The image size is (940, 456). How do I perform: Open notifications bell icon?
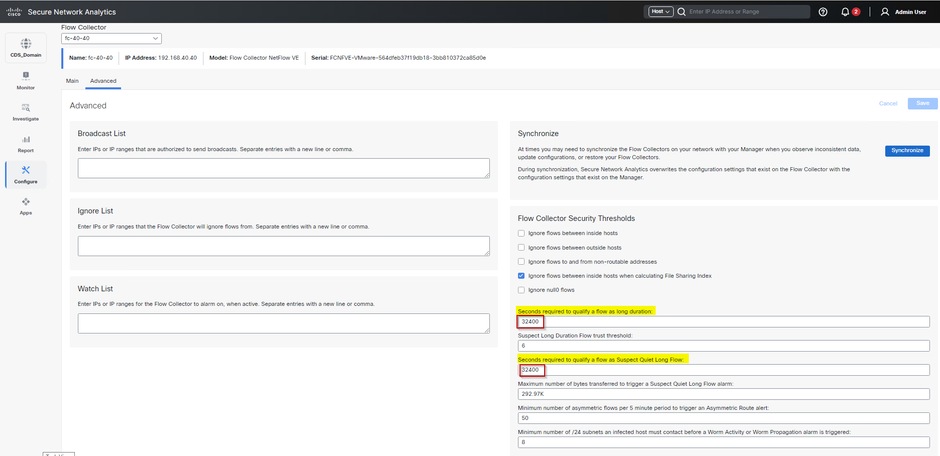[845, 12]
